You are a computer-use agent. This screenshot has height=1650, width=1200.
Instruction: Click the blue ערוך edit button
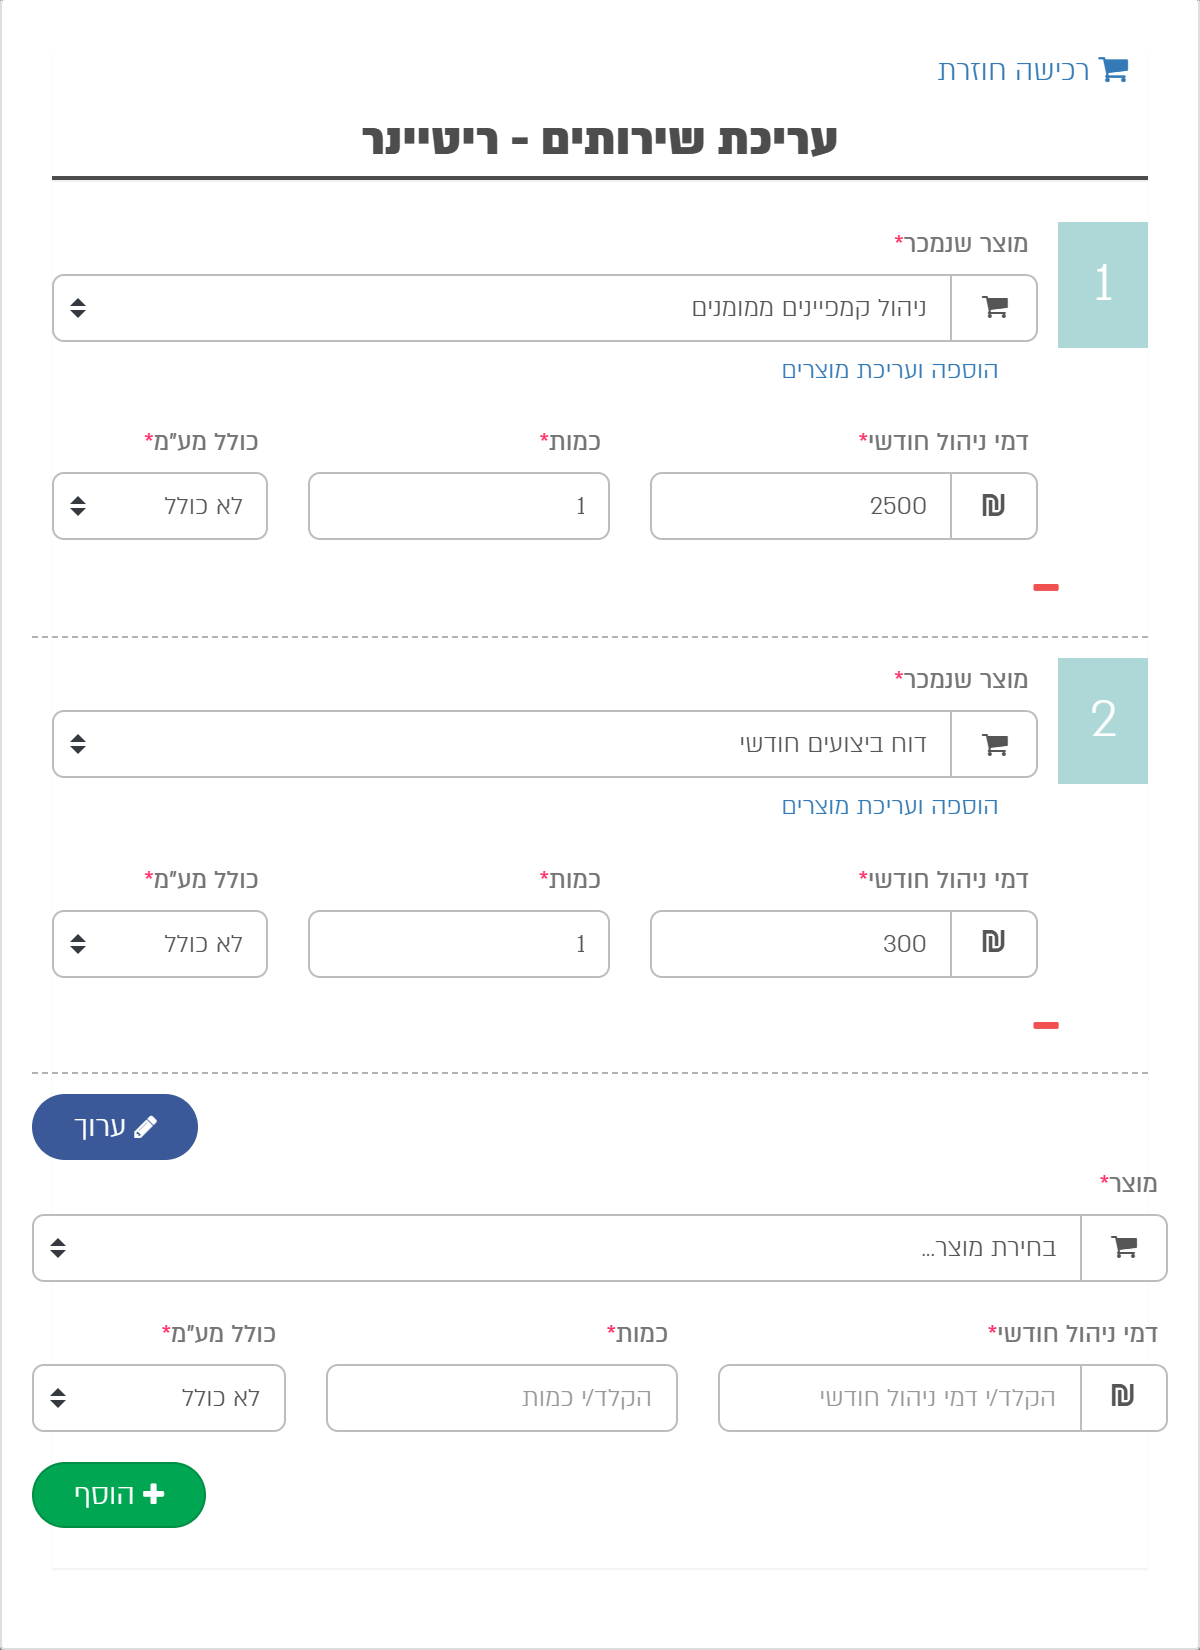[115, 1127]
